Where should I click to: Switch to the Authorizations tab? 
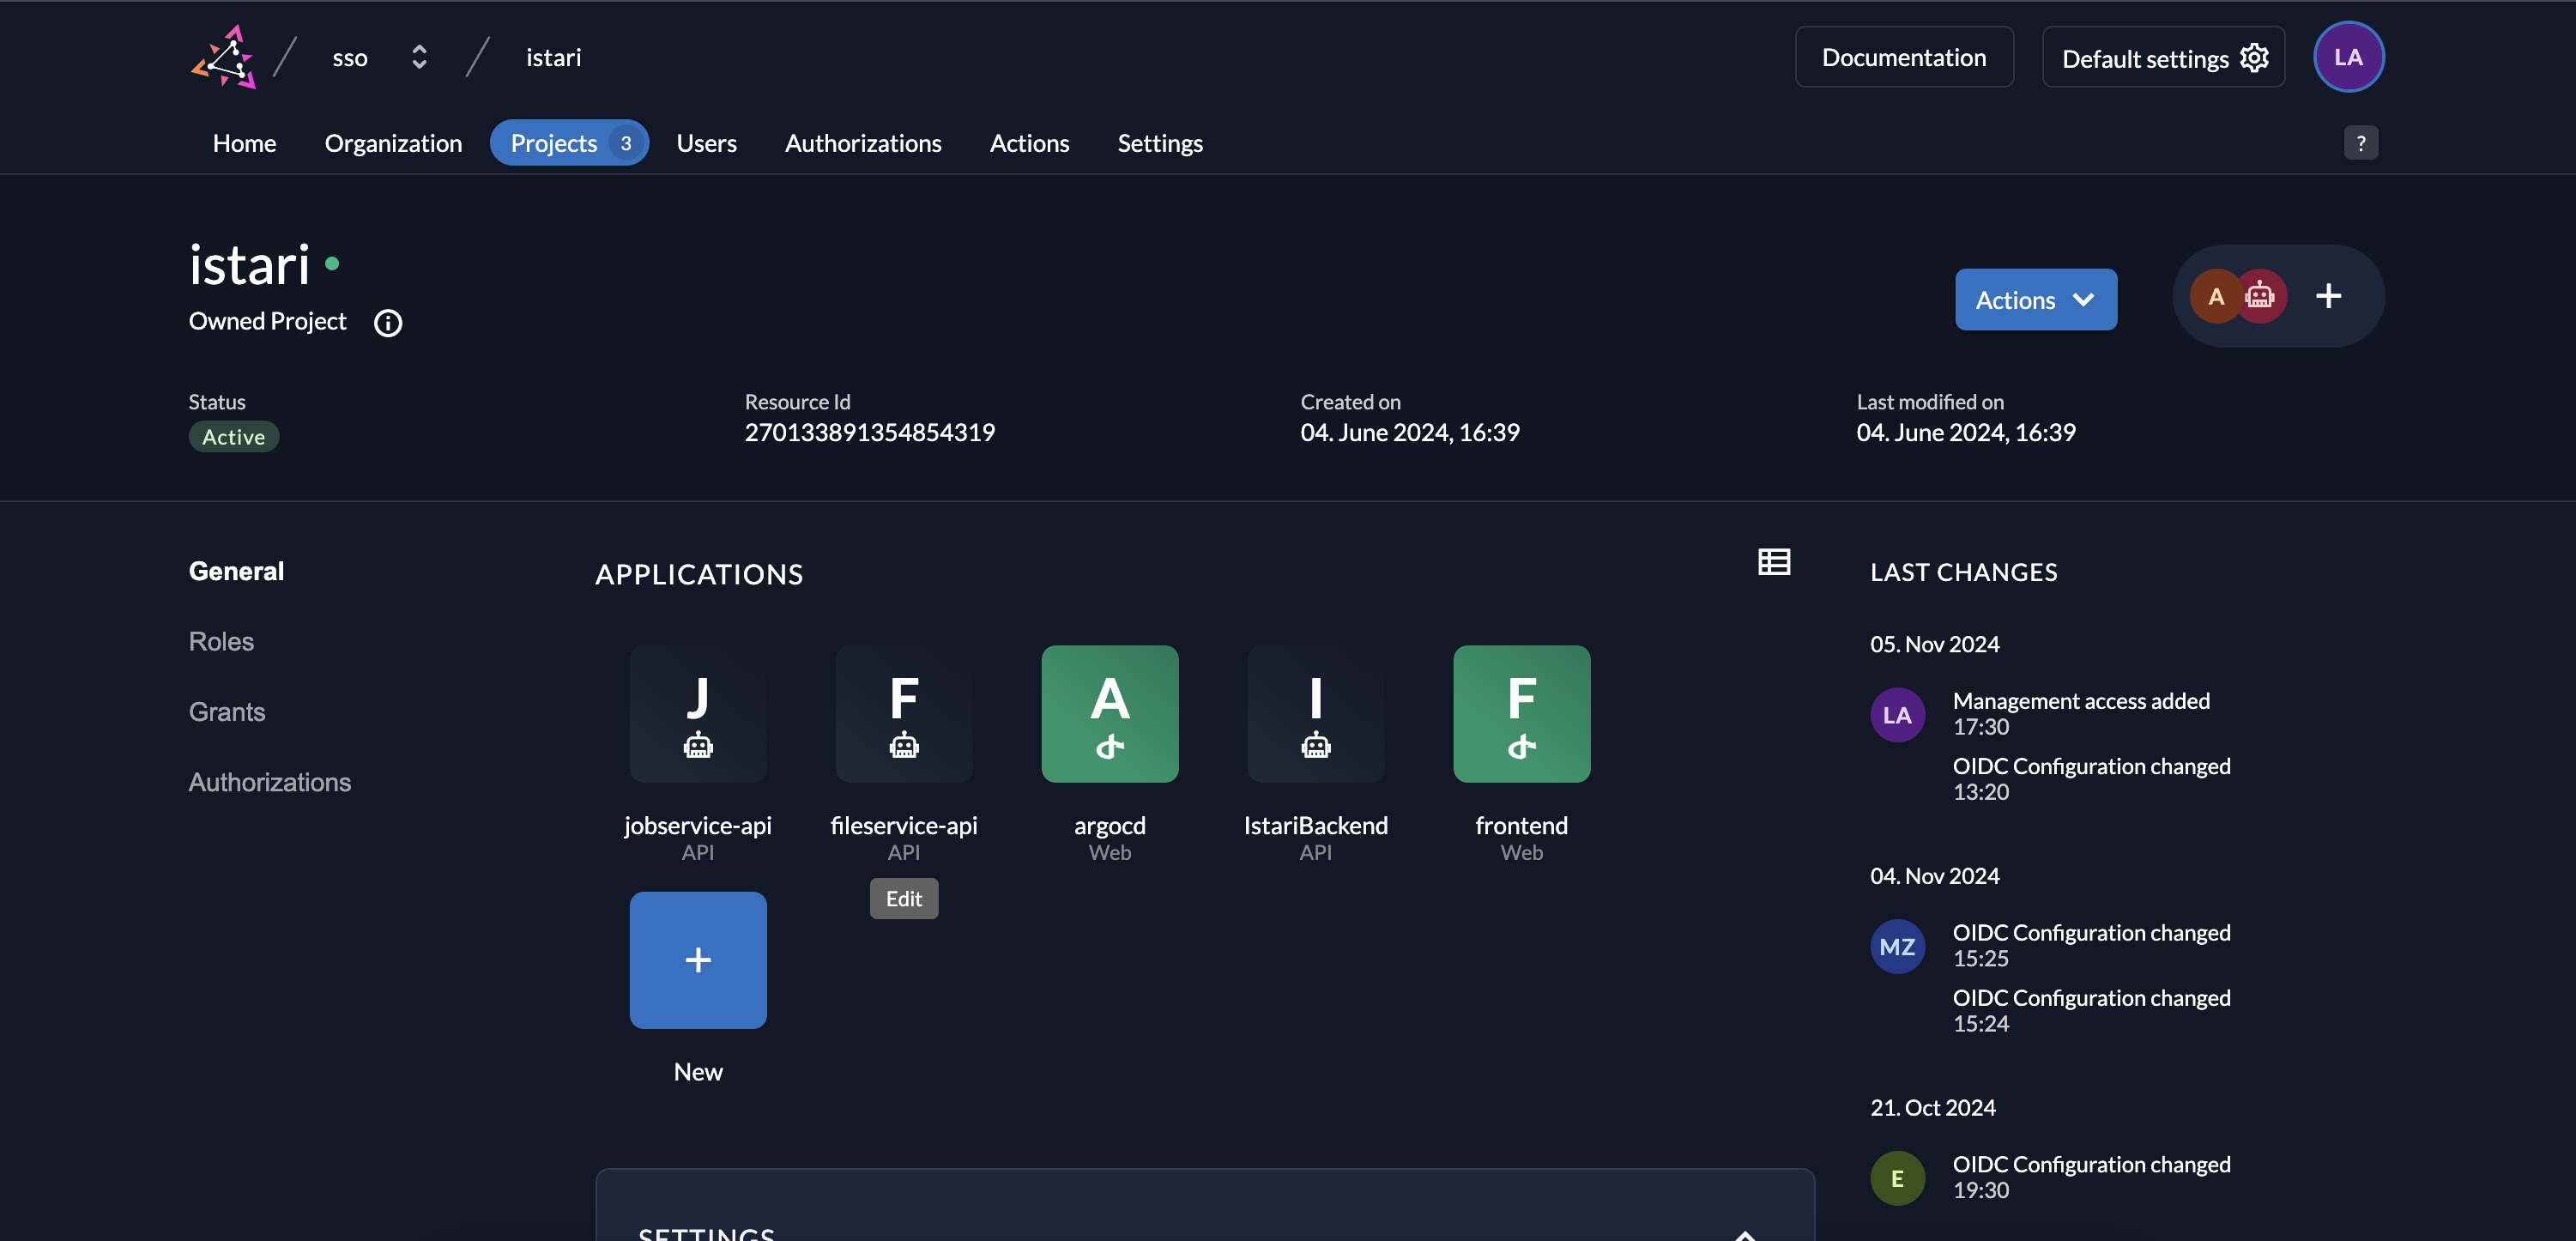pos(863,143)
